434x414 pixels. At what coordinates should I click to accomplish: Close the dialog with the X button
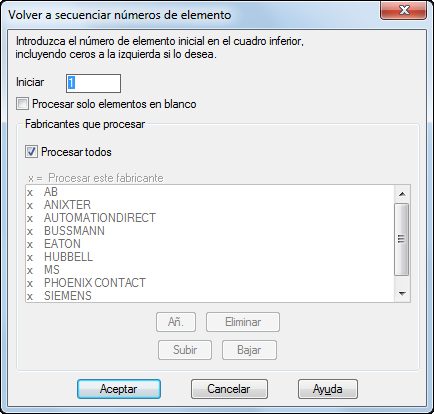404,10
